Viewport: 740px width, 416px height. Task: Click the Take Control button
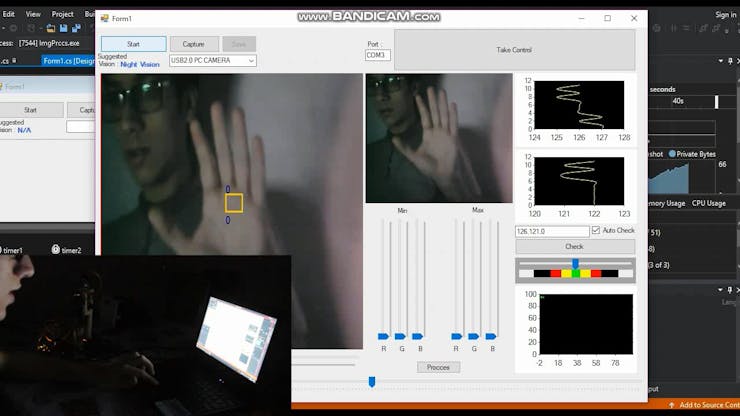(x=514, y=50)
